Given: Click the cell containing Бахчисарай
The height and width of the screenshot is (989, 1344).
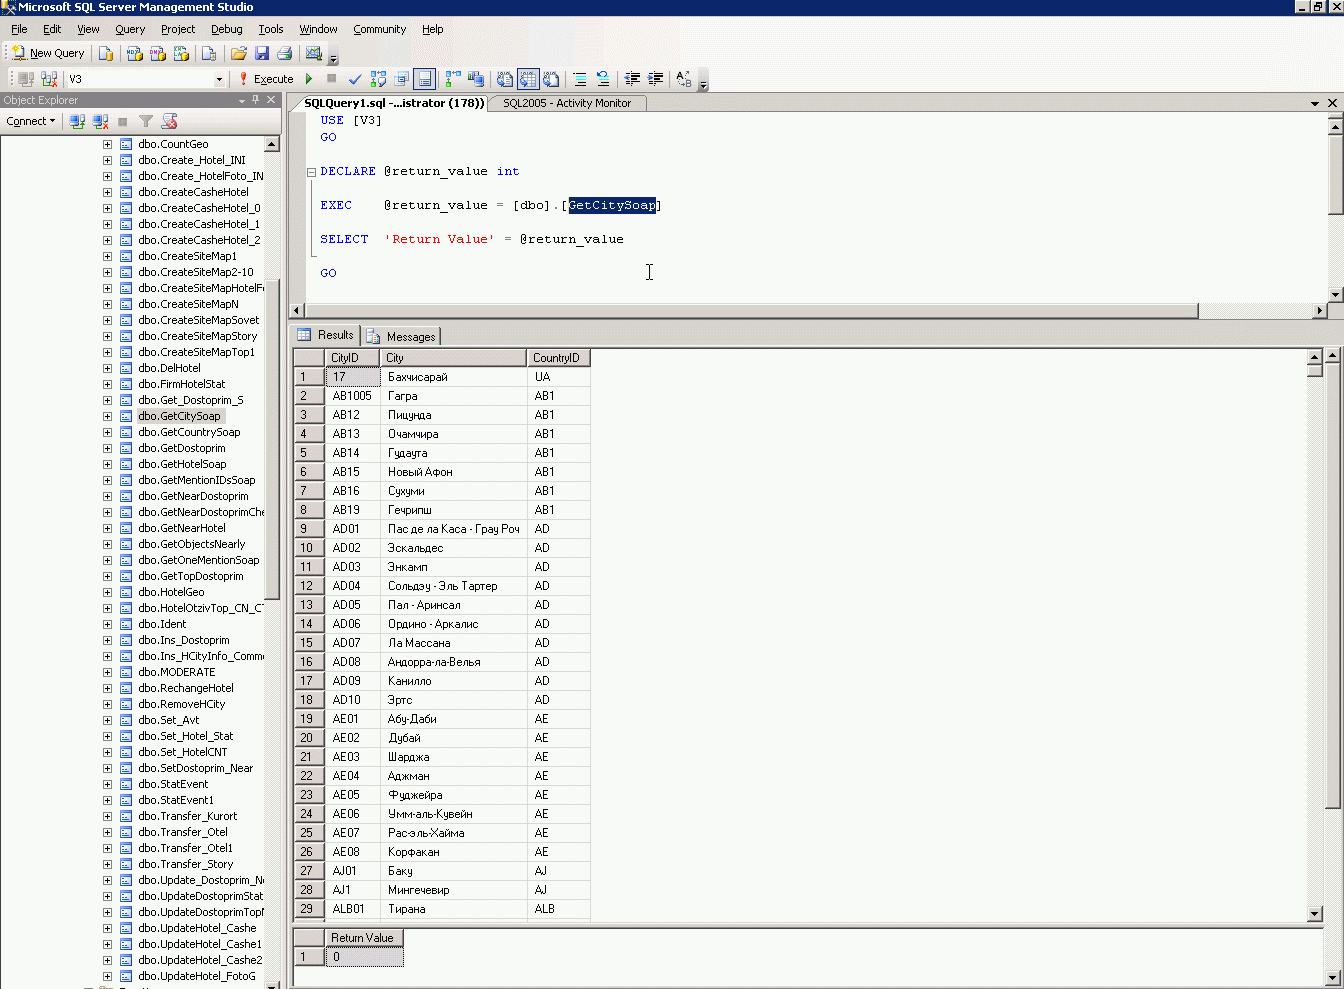Looking at the screenshot, I should coord(454,377).
